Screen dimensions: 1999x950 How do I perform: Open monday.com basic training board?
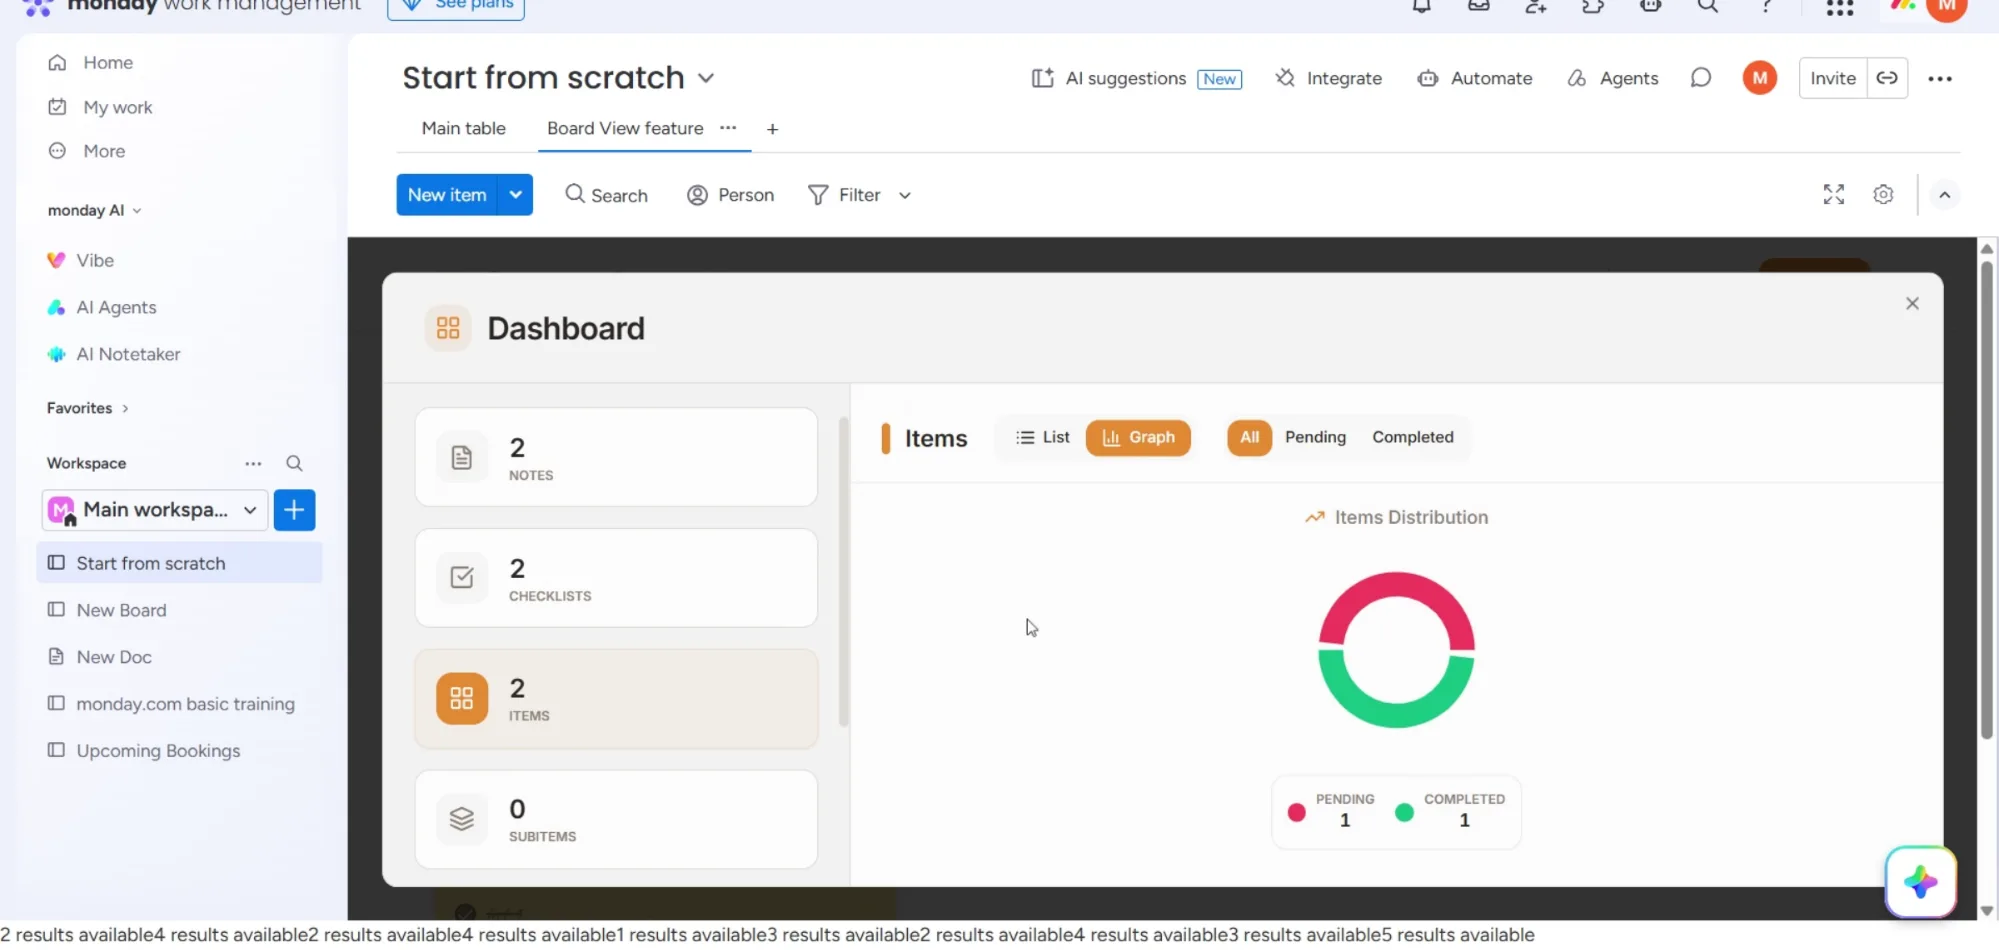(185, 704)
